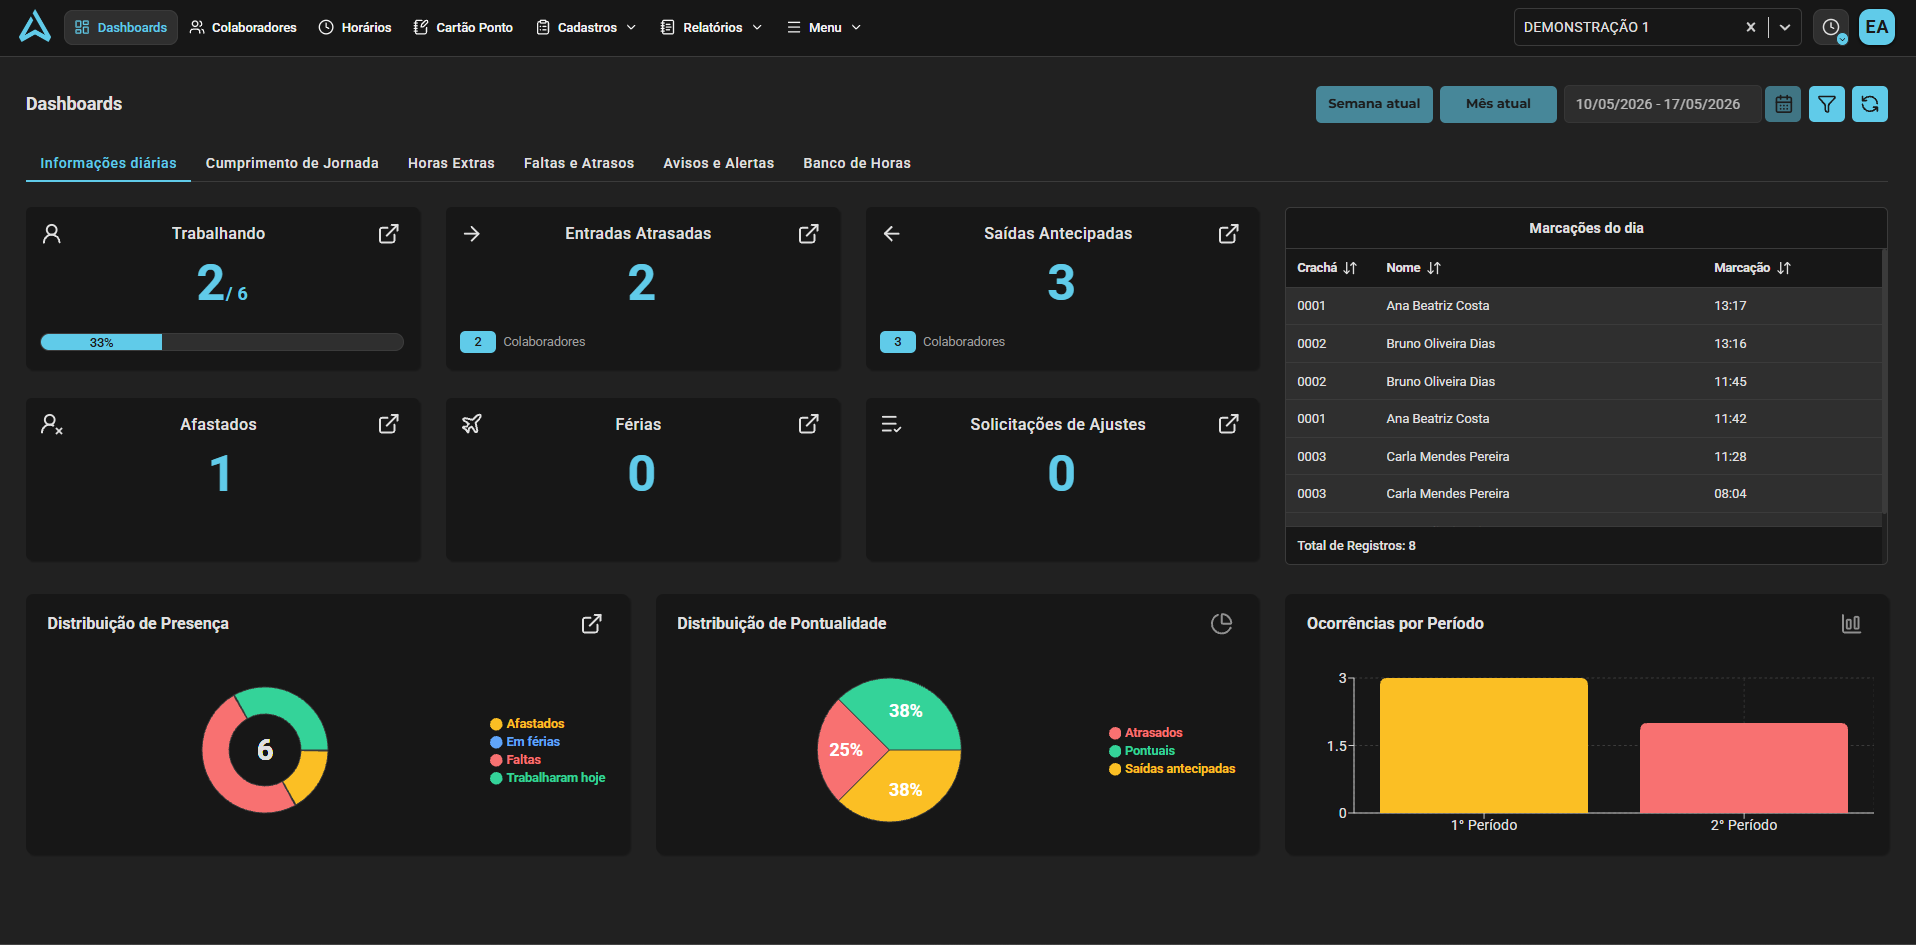1916x945 pixels.
Task: Switch to Faltas e Atrasos tab
Action: click(x=579, y=163)
